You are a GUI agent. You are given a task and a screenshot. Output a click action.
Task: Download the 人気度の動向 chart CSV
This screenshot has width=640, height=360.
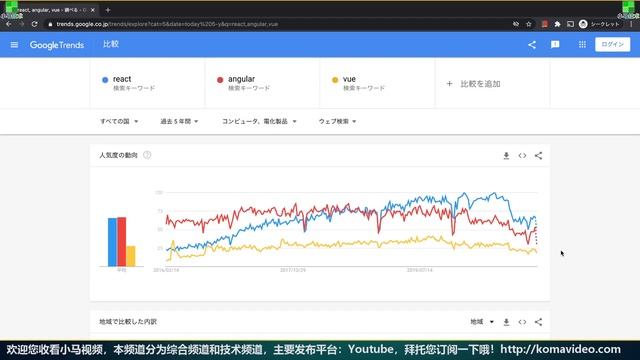point(506,156)
